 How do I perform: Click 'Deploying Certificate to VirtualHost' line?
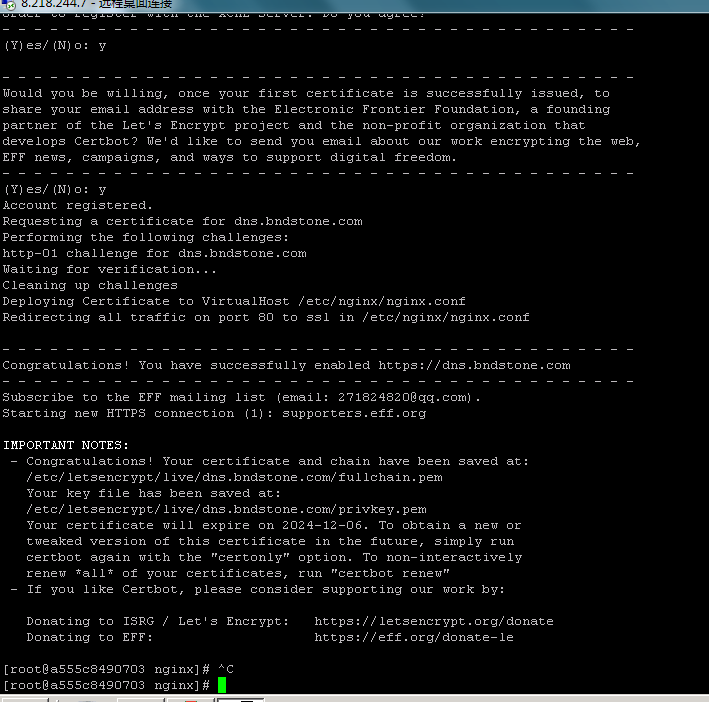click(234, 301)
